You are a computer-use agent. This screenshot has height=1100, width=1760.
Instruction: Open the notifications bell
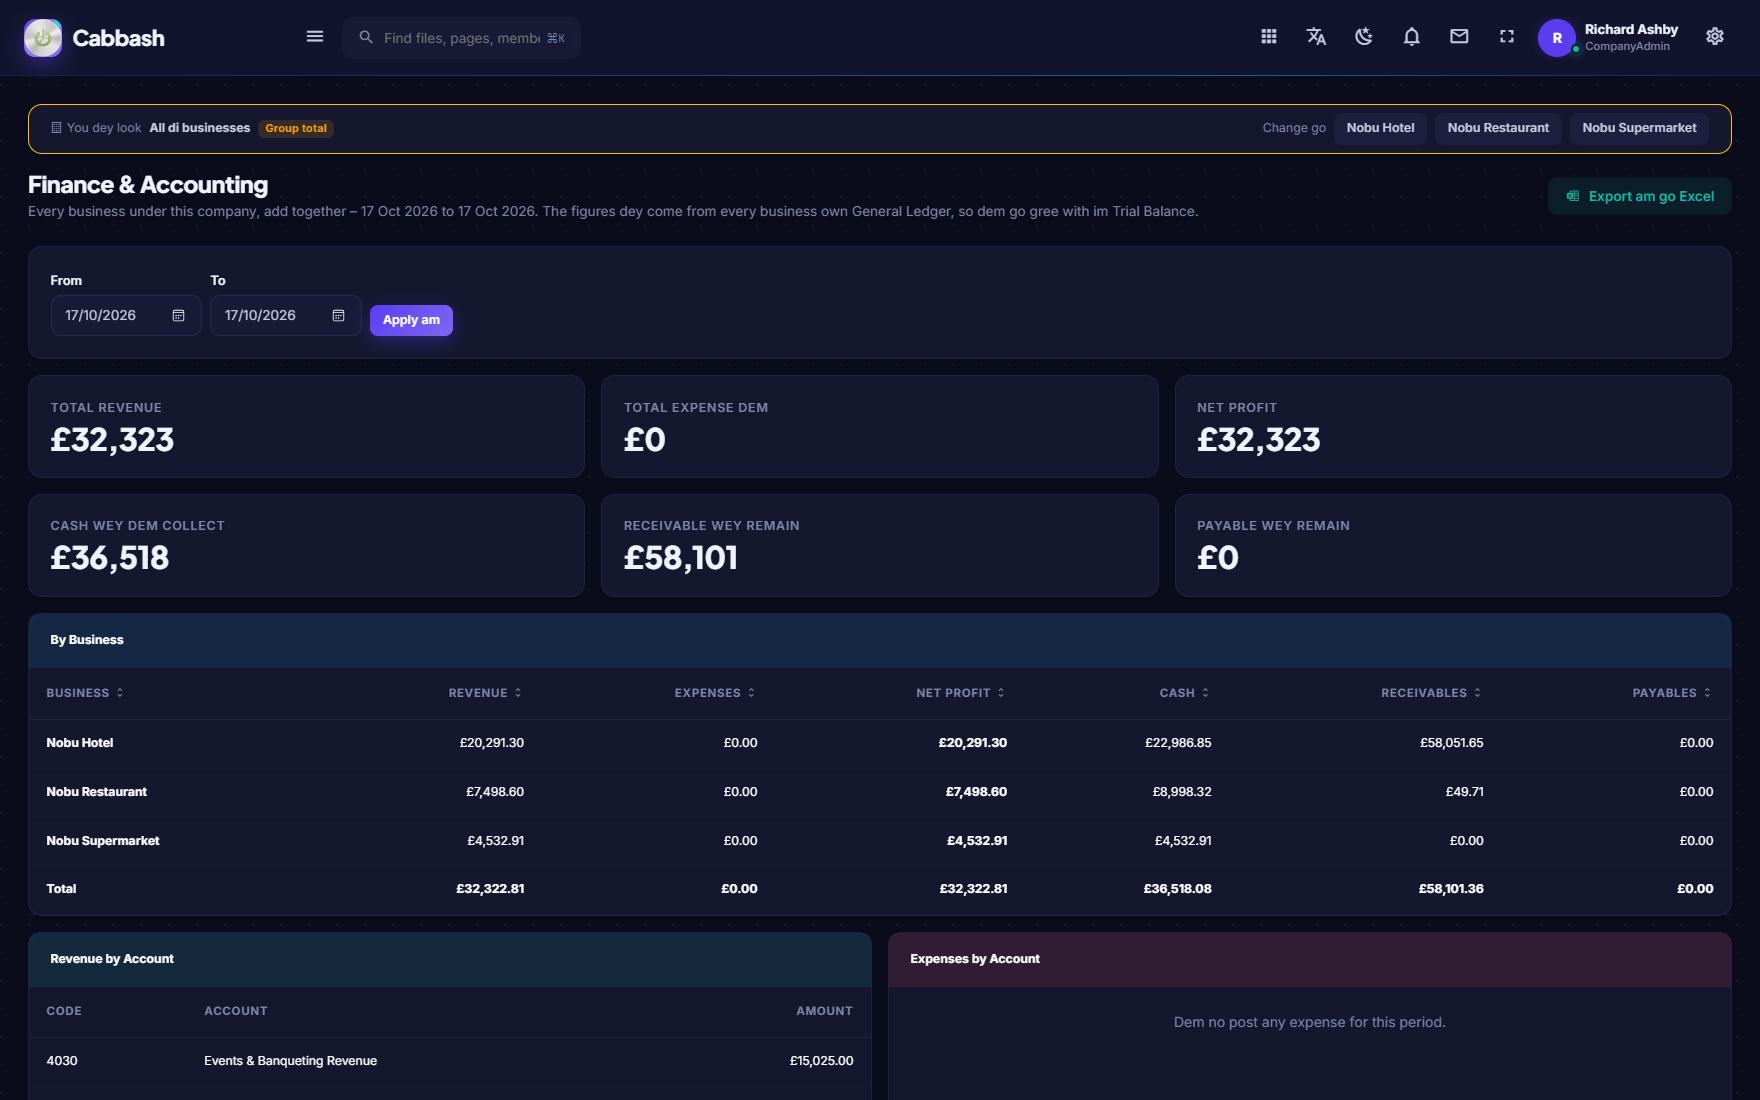1412,37
